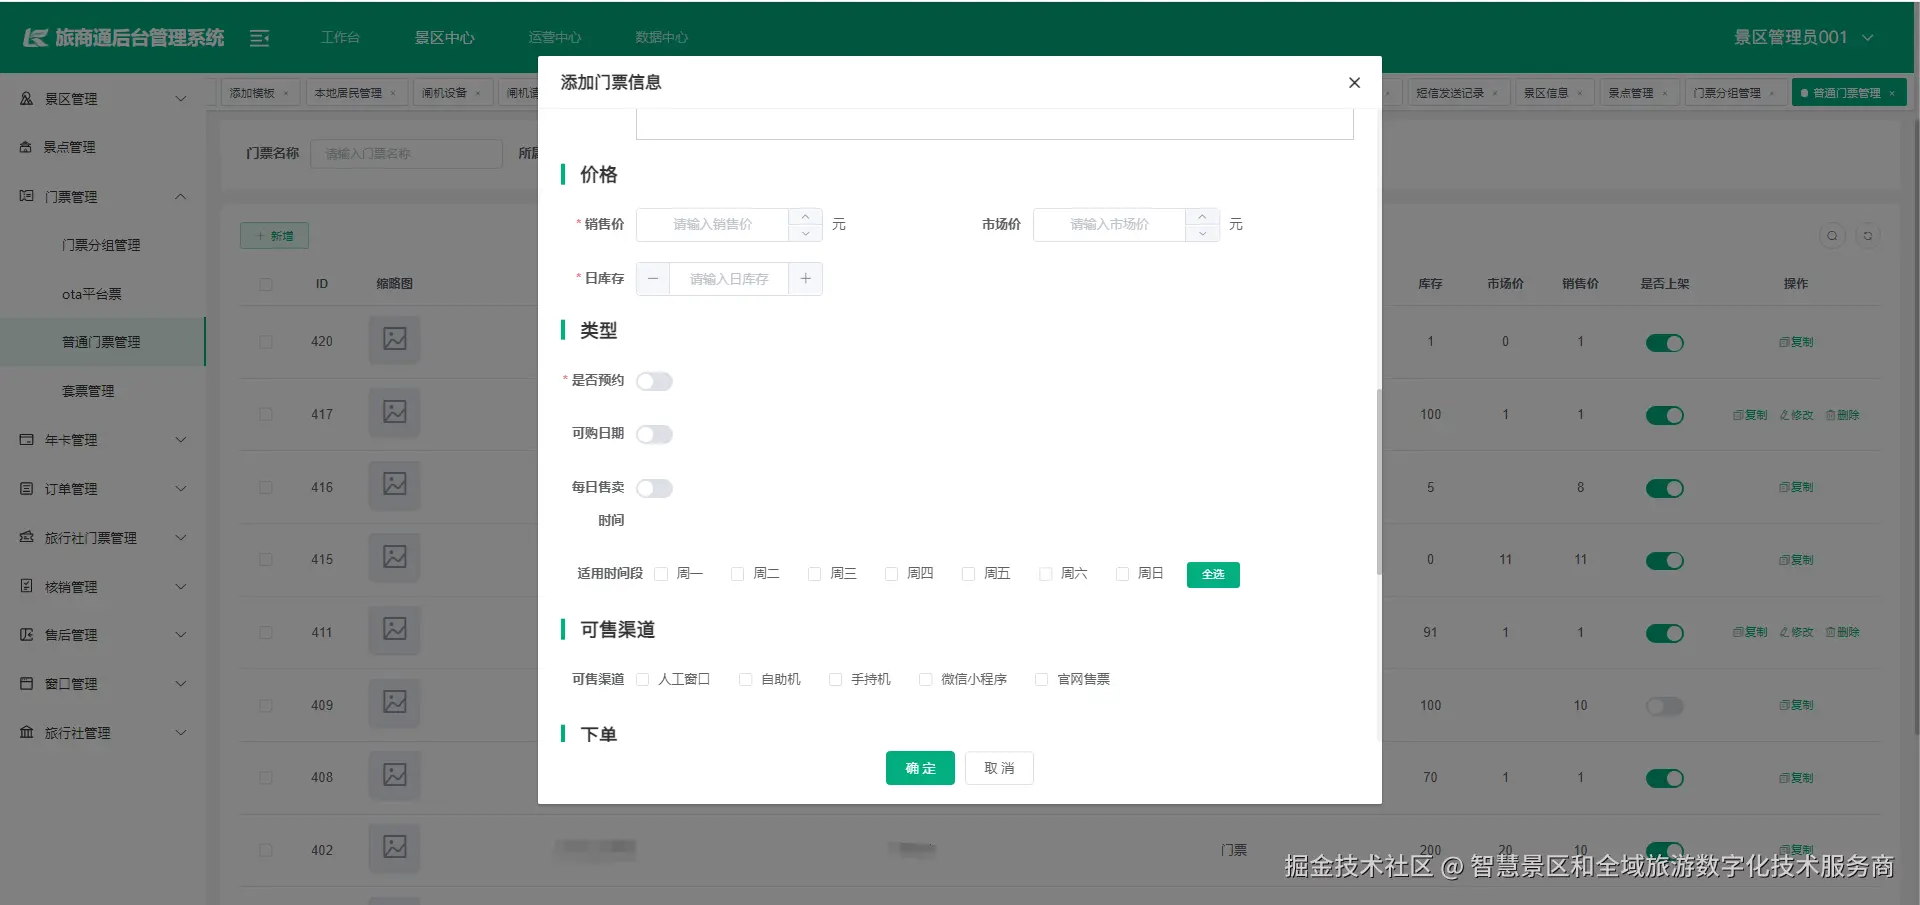The width and height of the screenshot is (1920, 905).
Task: Check the 微信小程序 channel checkbox
Action: pyautogui.click(x=926, y=680)
